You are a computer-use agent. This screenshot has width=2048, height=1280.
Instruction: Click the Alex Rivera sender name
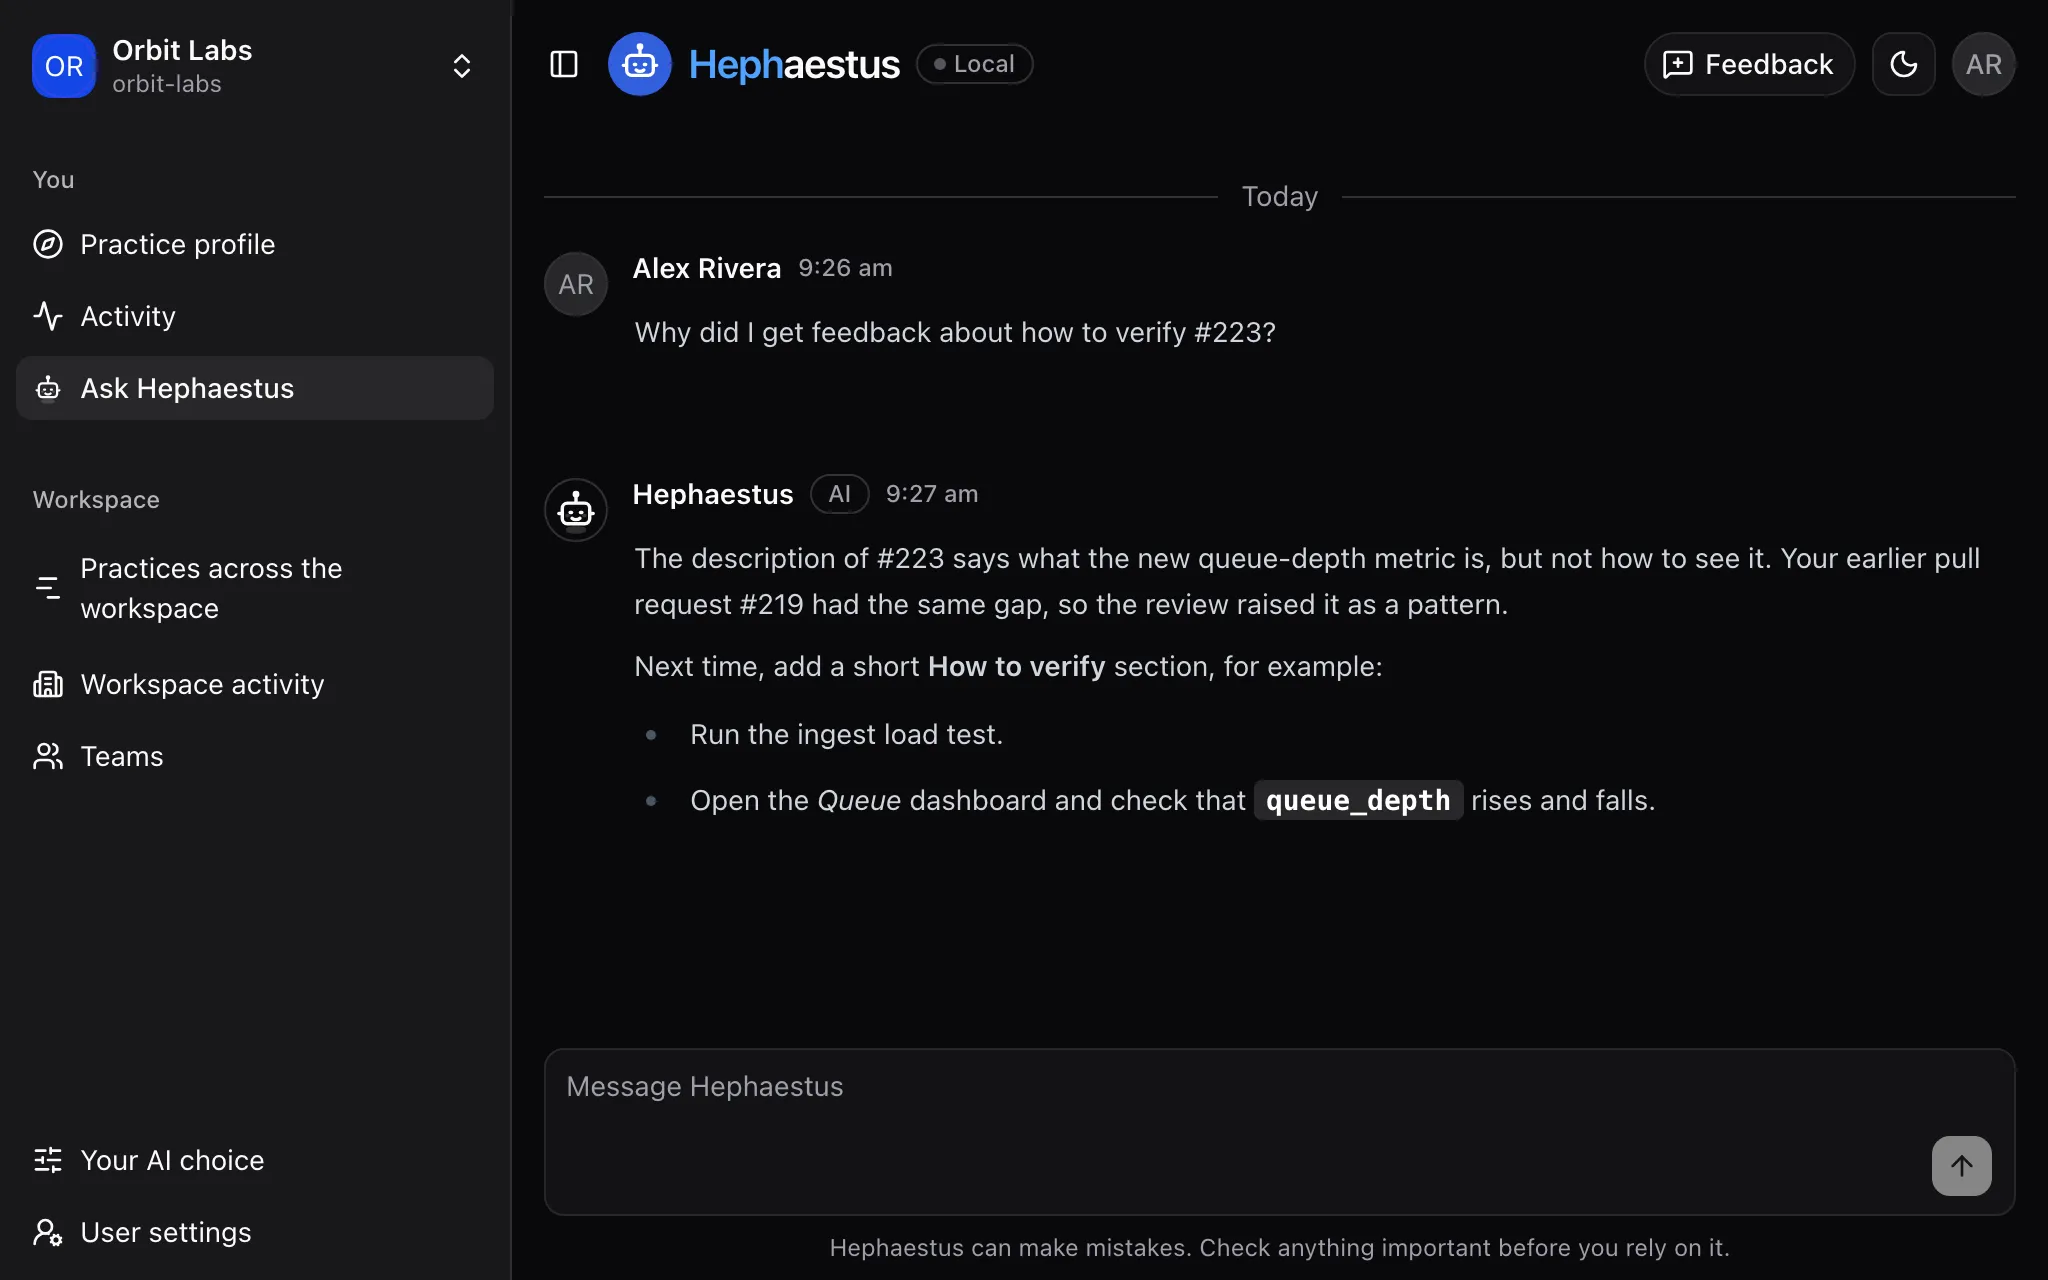(x=707, y=268)
